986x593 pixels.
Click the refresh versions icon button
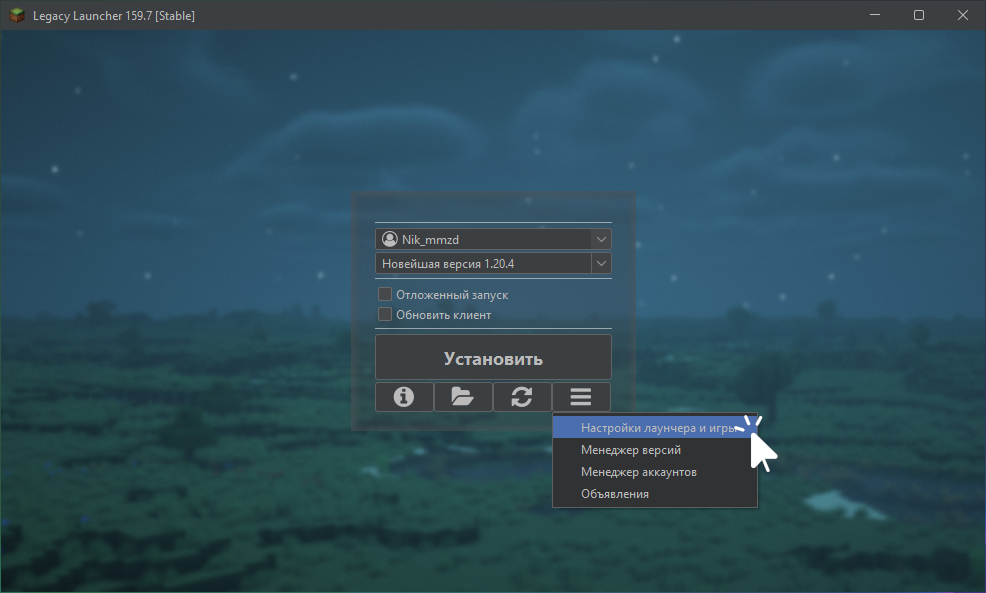click(522, 397)
